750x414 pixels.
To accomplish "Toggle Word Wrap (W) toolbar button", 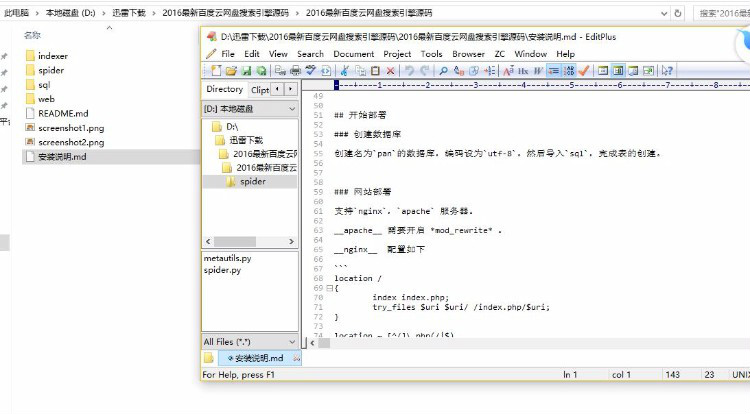I will 538,71.
